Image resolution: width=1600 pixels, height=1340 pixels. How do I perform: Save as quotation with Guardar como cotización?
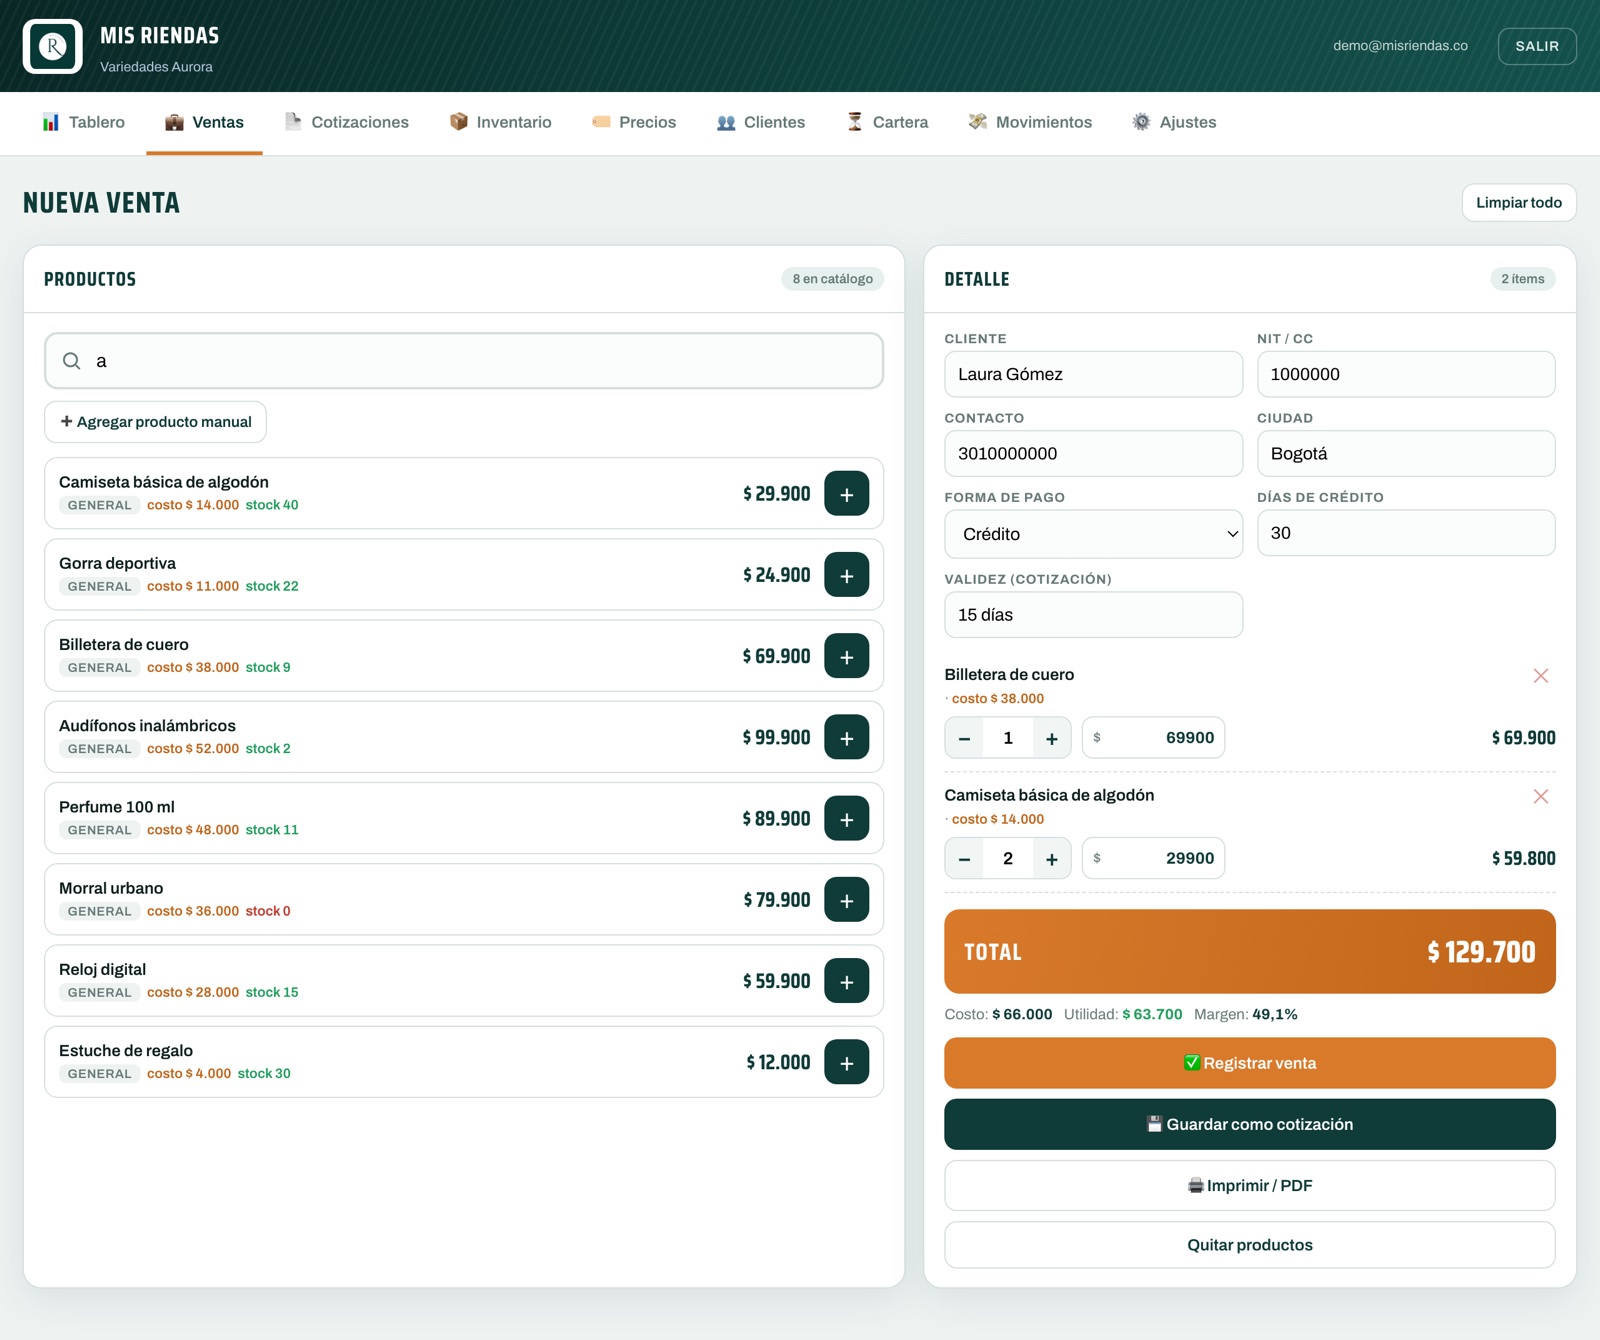(1250, 1124)
